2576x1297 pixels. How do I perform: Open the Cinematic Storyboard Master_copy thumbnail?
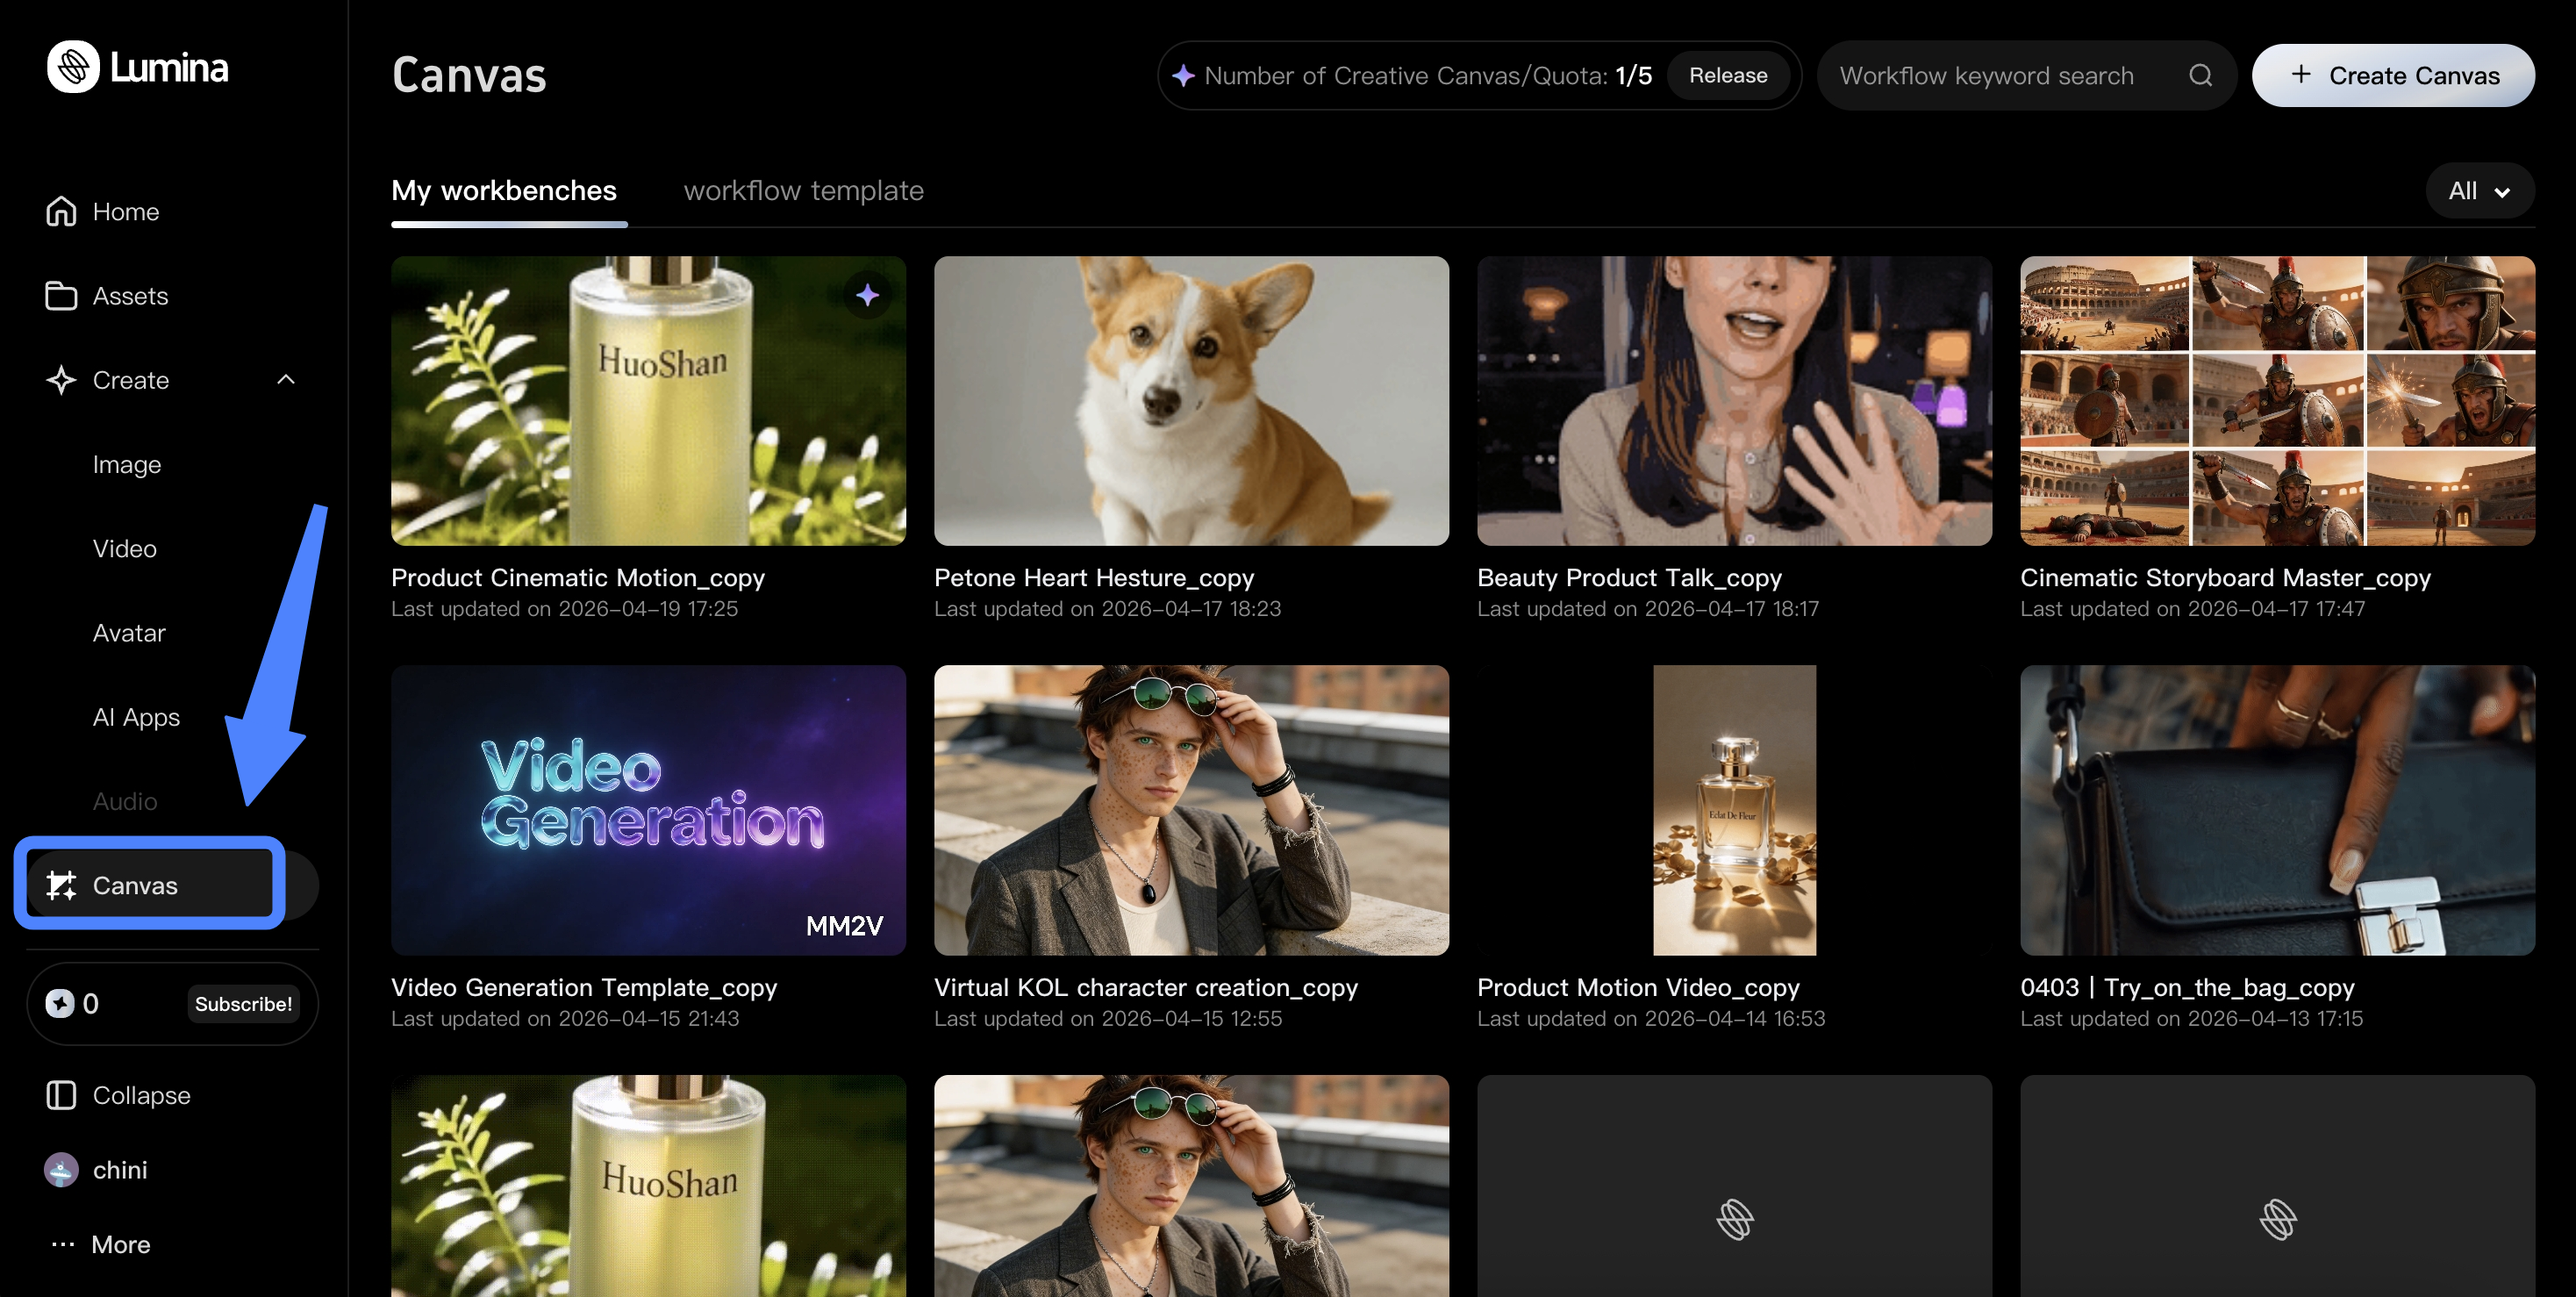[x=2277, y=400]
